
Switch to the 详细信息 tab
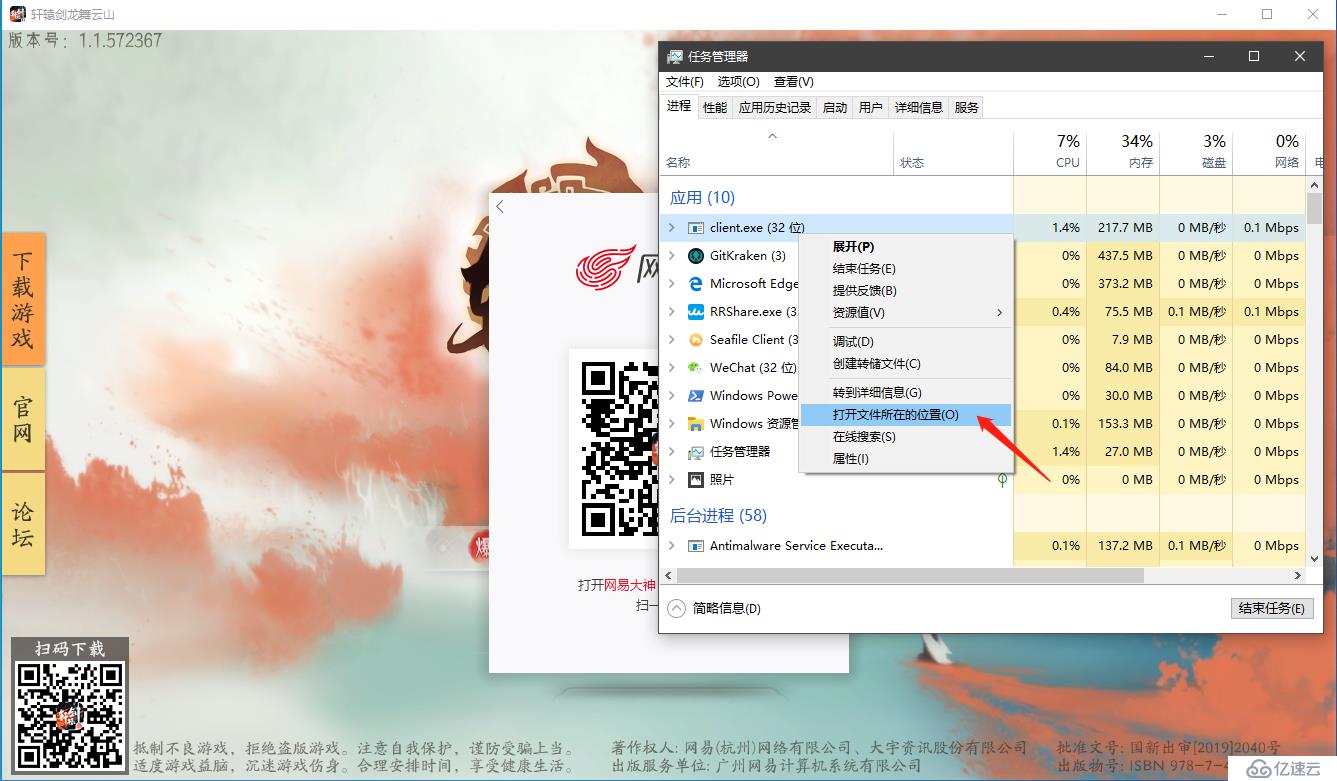[919, 107]
